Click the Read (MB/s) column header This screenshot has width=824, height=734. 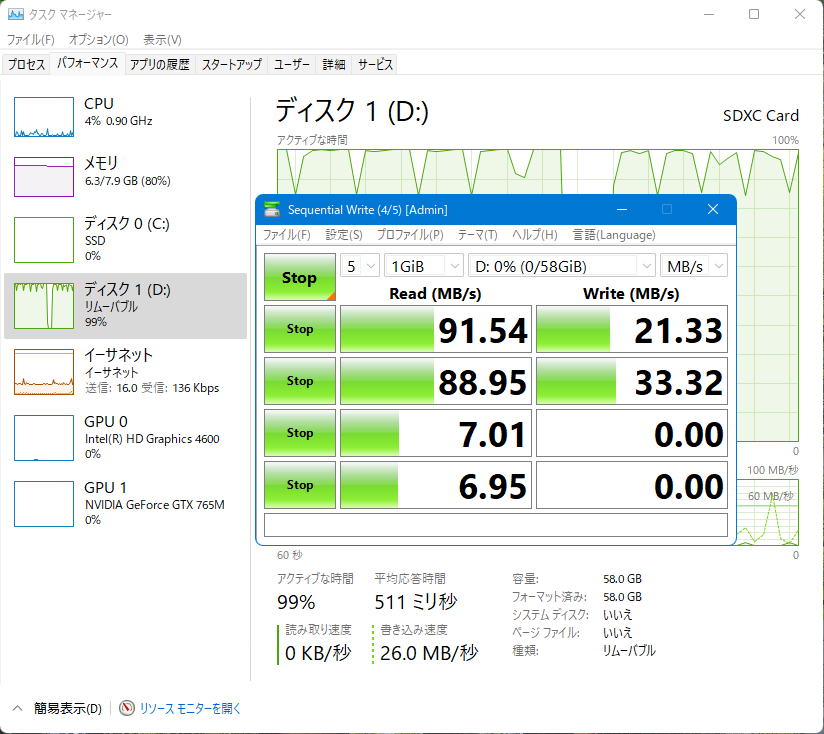pyautogui.click(x=435, y=294)
